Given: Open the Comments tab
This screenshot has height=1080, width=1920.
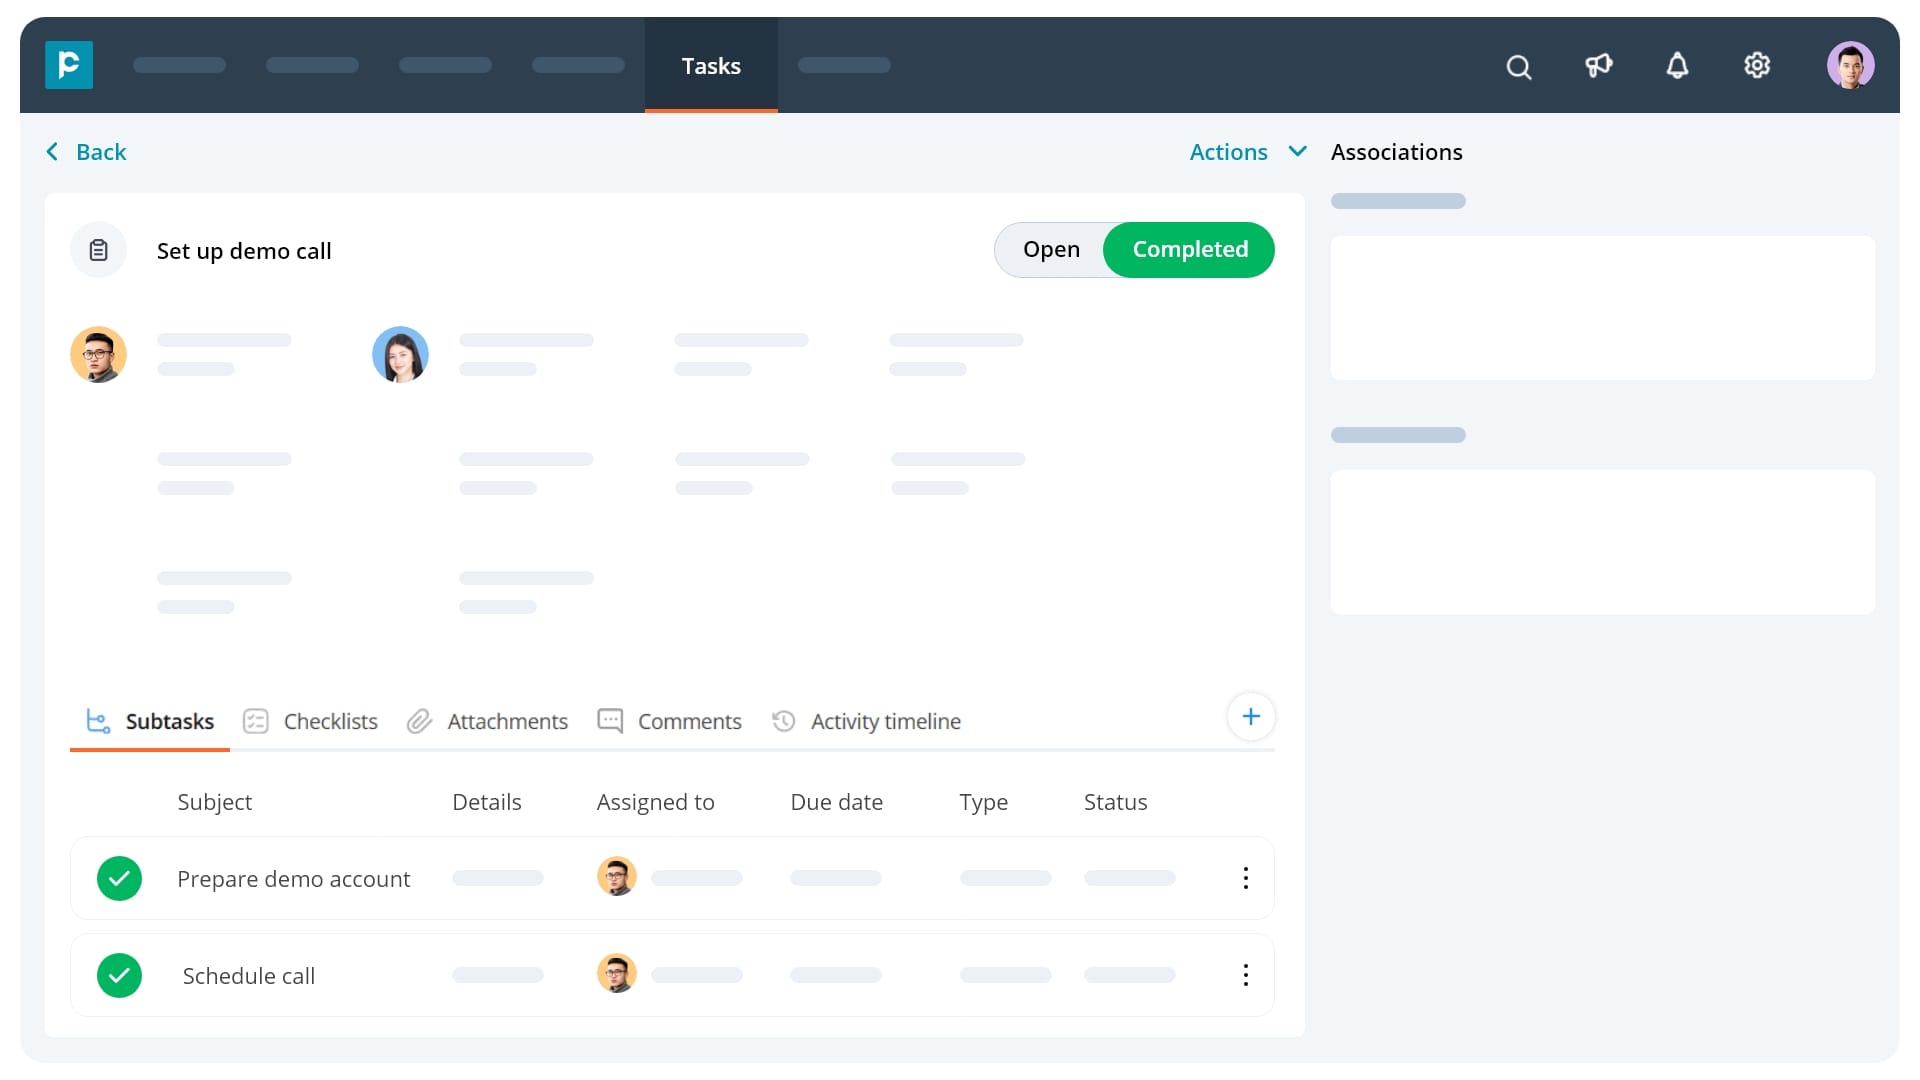Looking at the screenshot, I should 690,721.
